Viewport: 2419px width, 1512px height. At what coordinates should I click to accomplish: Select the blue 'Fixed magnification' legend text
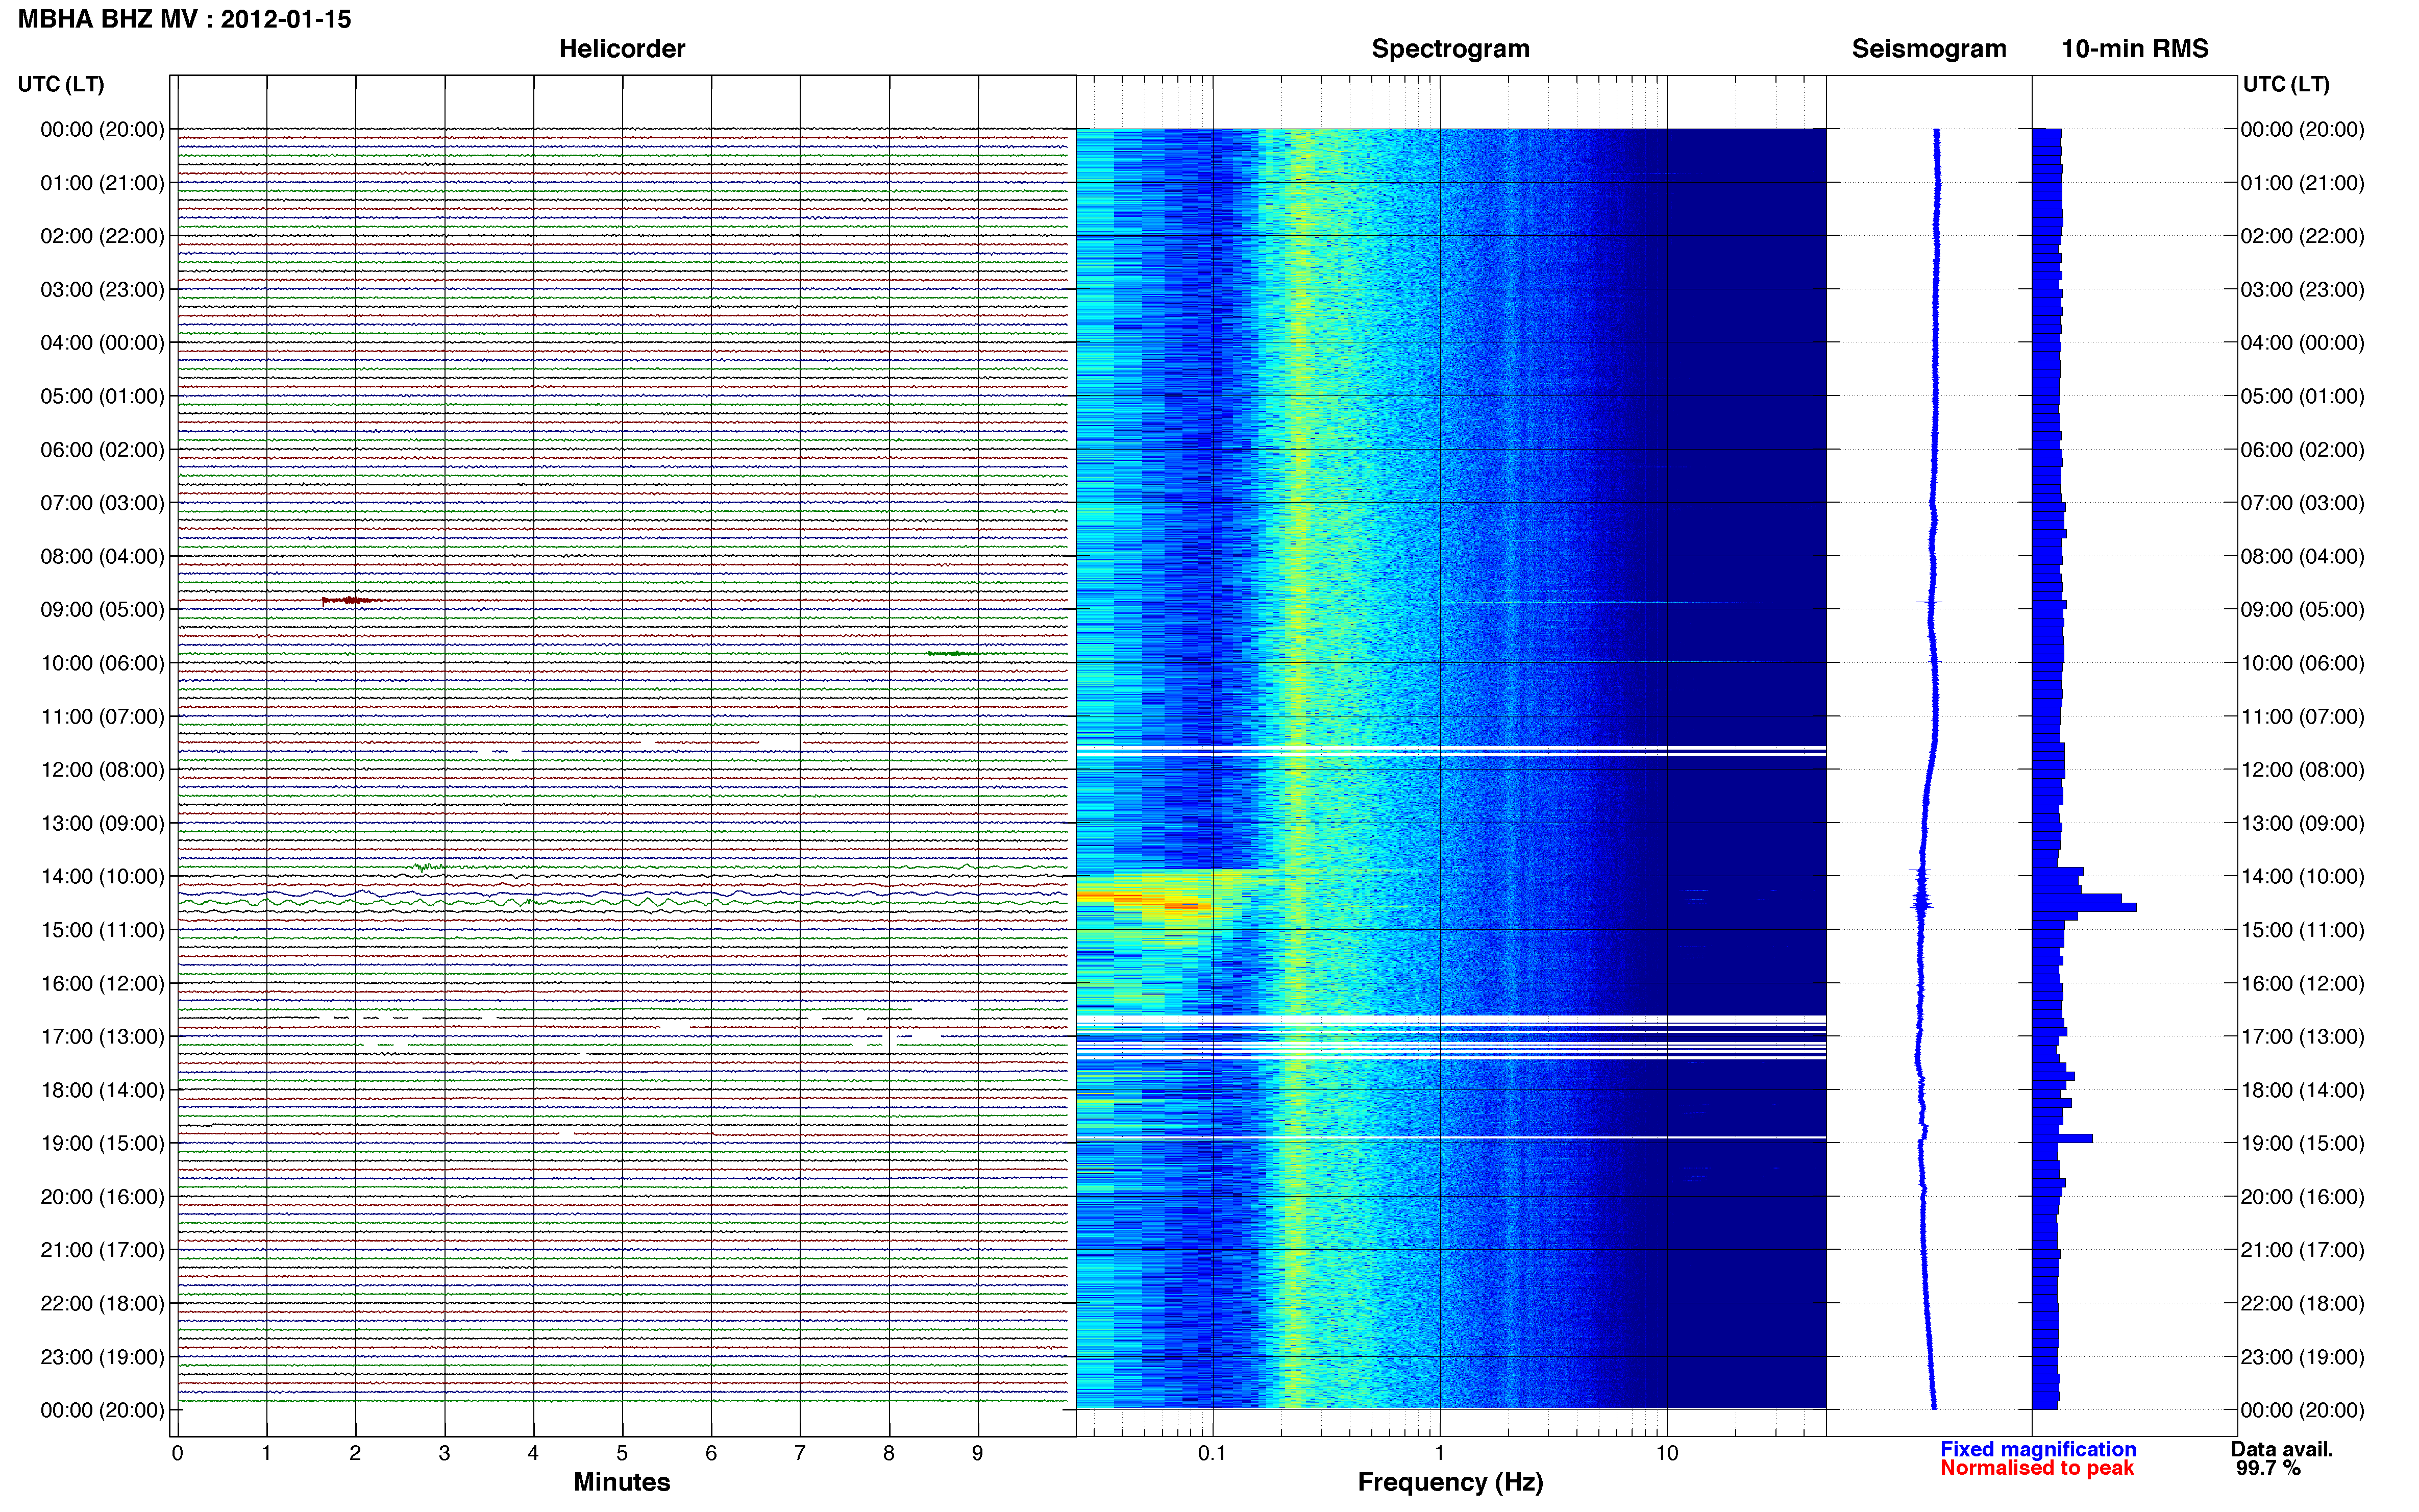[x=2037, y=1449]
